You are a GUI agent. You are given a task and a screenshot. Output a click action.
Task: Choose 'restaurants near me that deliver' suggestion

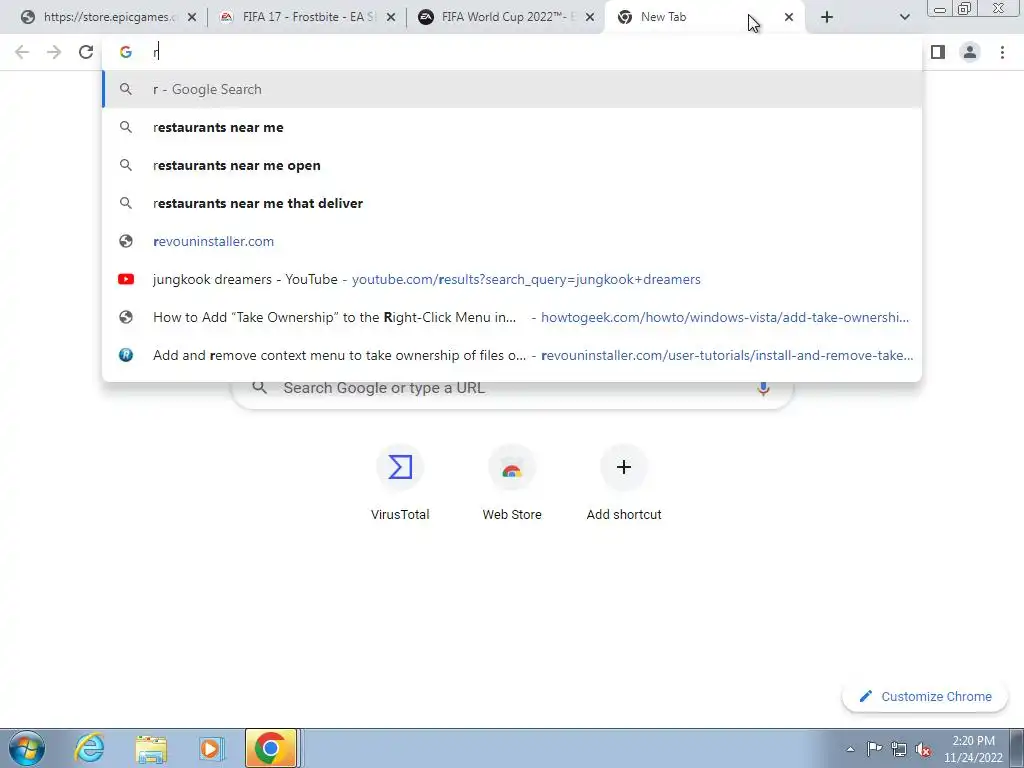[512, 203]
